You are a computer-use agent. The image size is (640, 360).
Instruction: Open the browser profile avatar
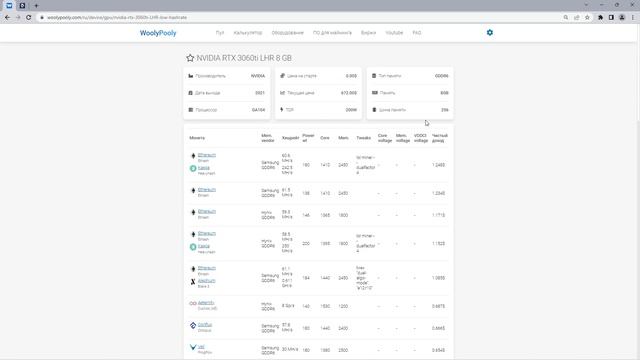point(622,18)
